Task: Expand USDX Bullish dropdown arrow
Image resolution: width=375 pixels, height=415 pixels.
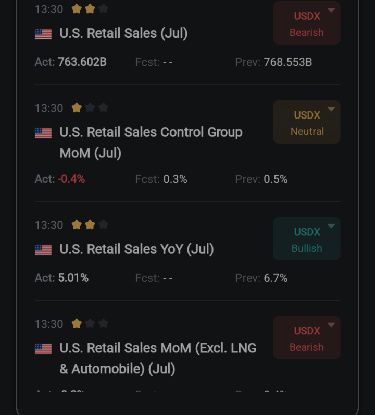Action: (331, 226)
